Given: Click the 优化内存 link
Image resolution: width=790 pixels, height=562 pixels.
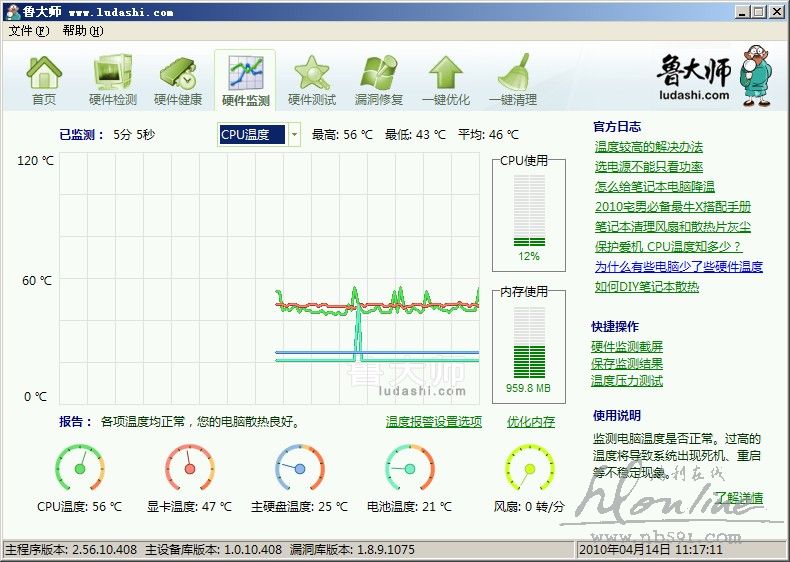Looking at the screenshot, I should click(x=530, y=422).
